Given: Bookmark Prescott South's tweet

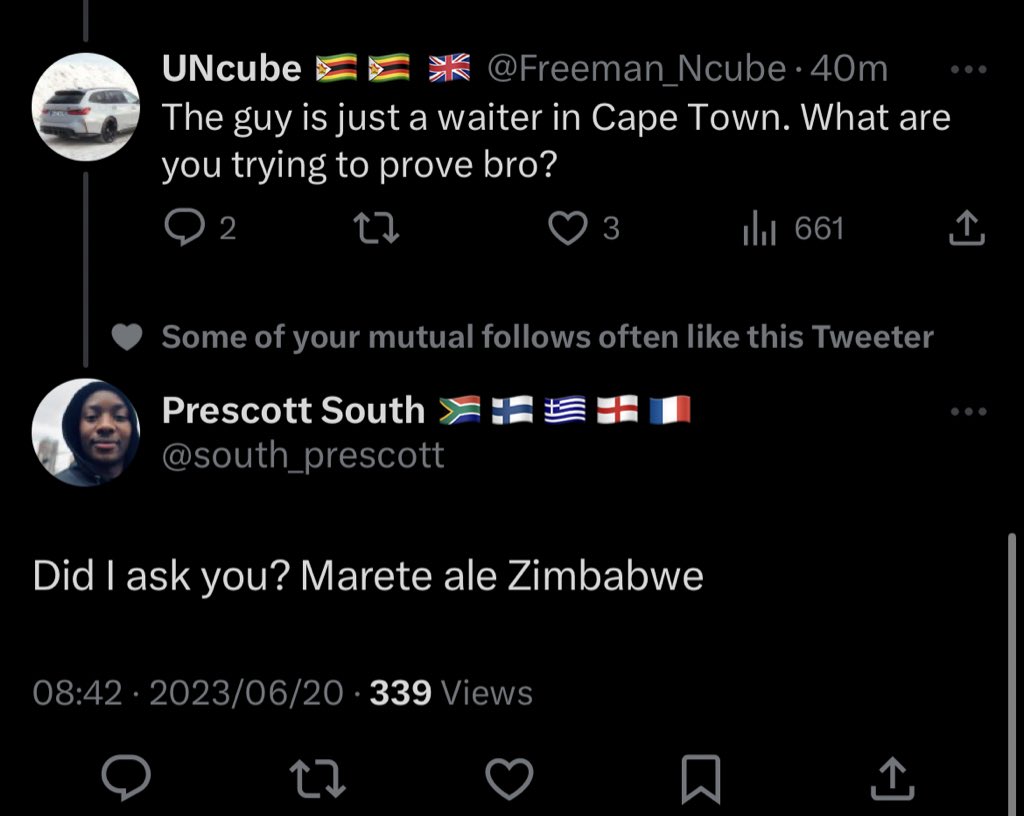Looking at the screenshot, I should coord(701,778).
